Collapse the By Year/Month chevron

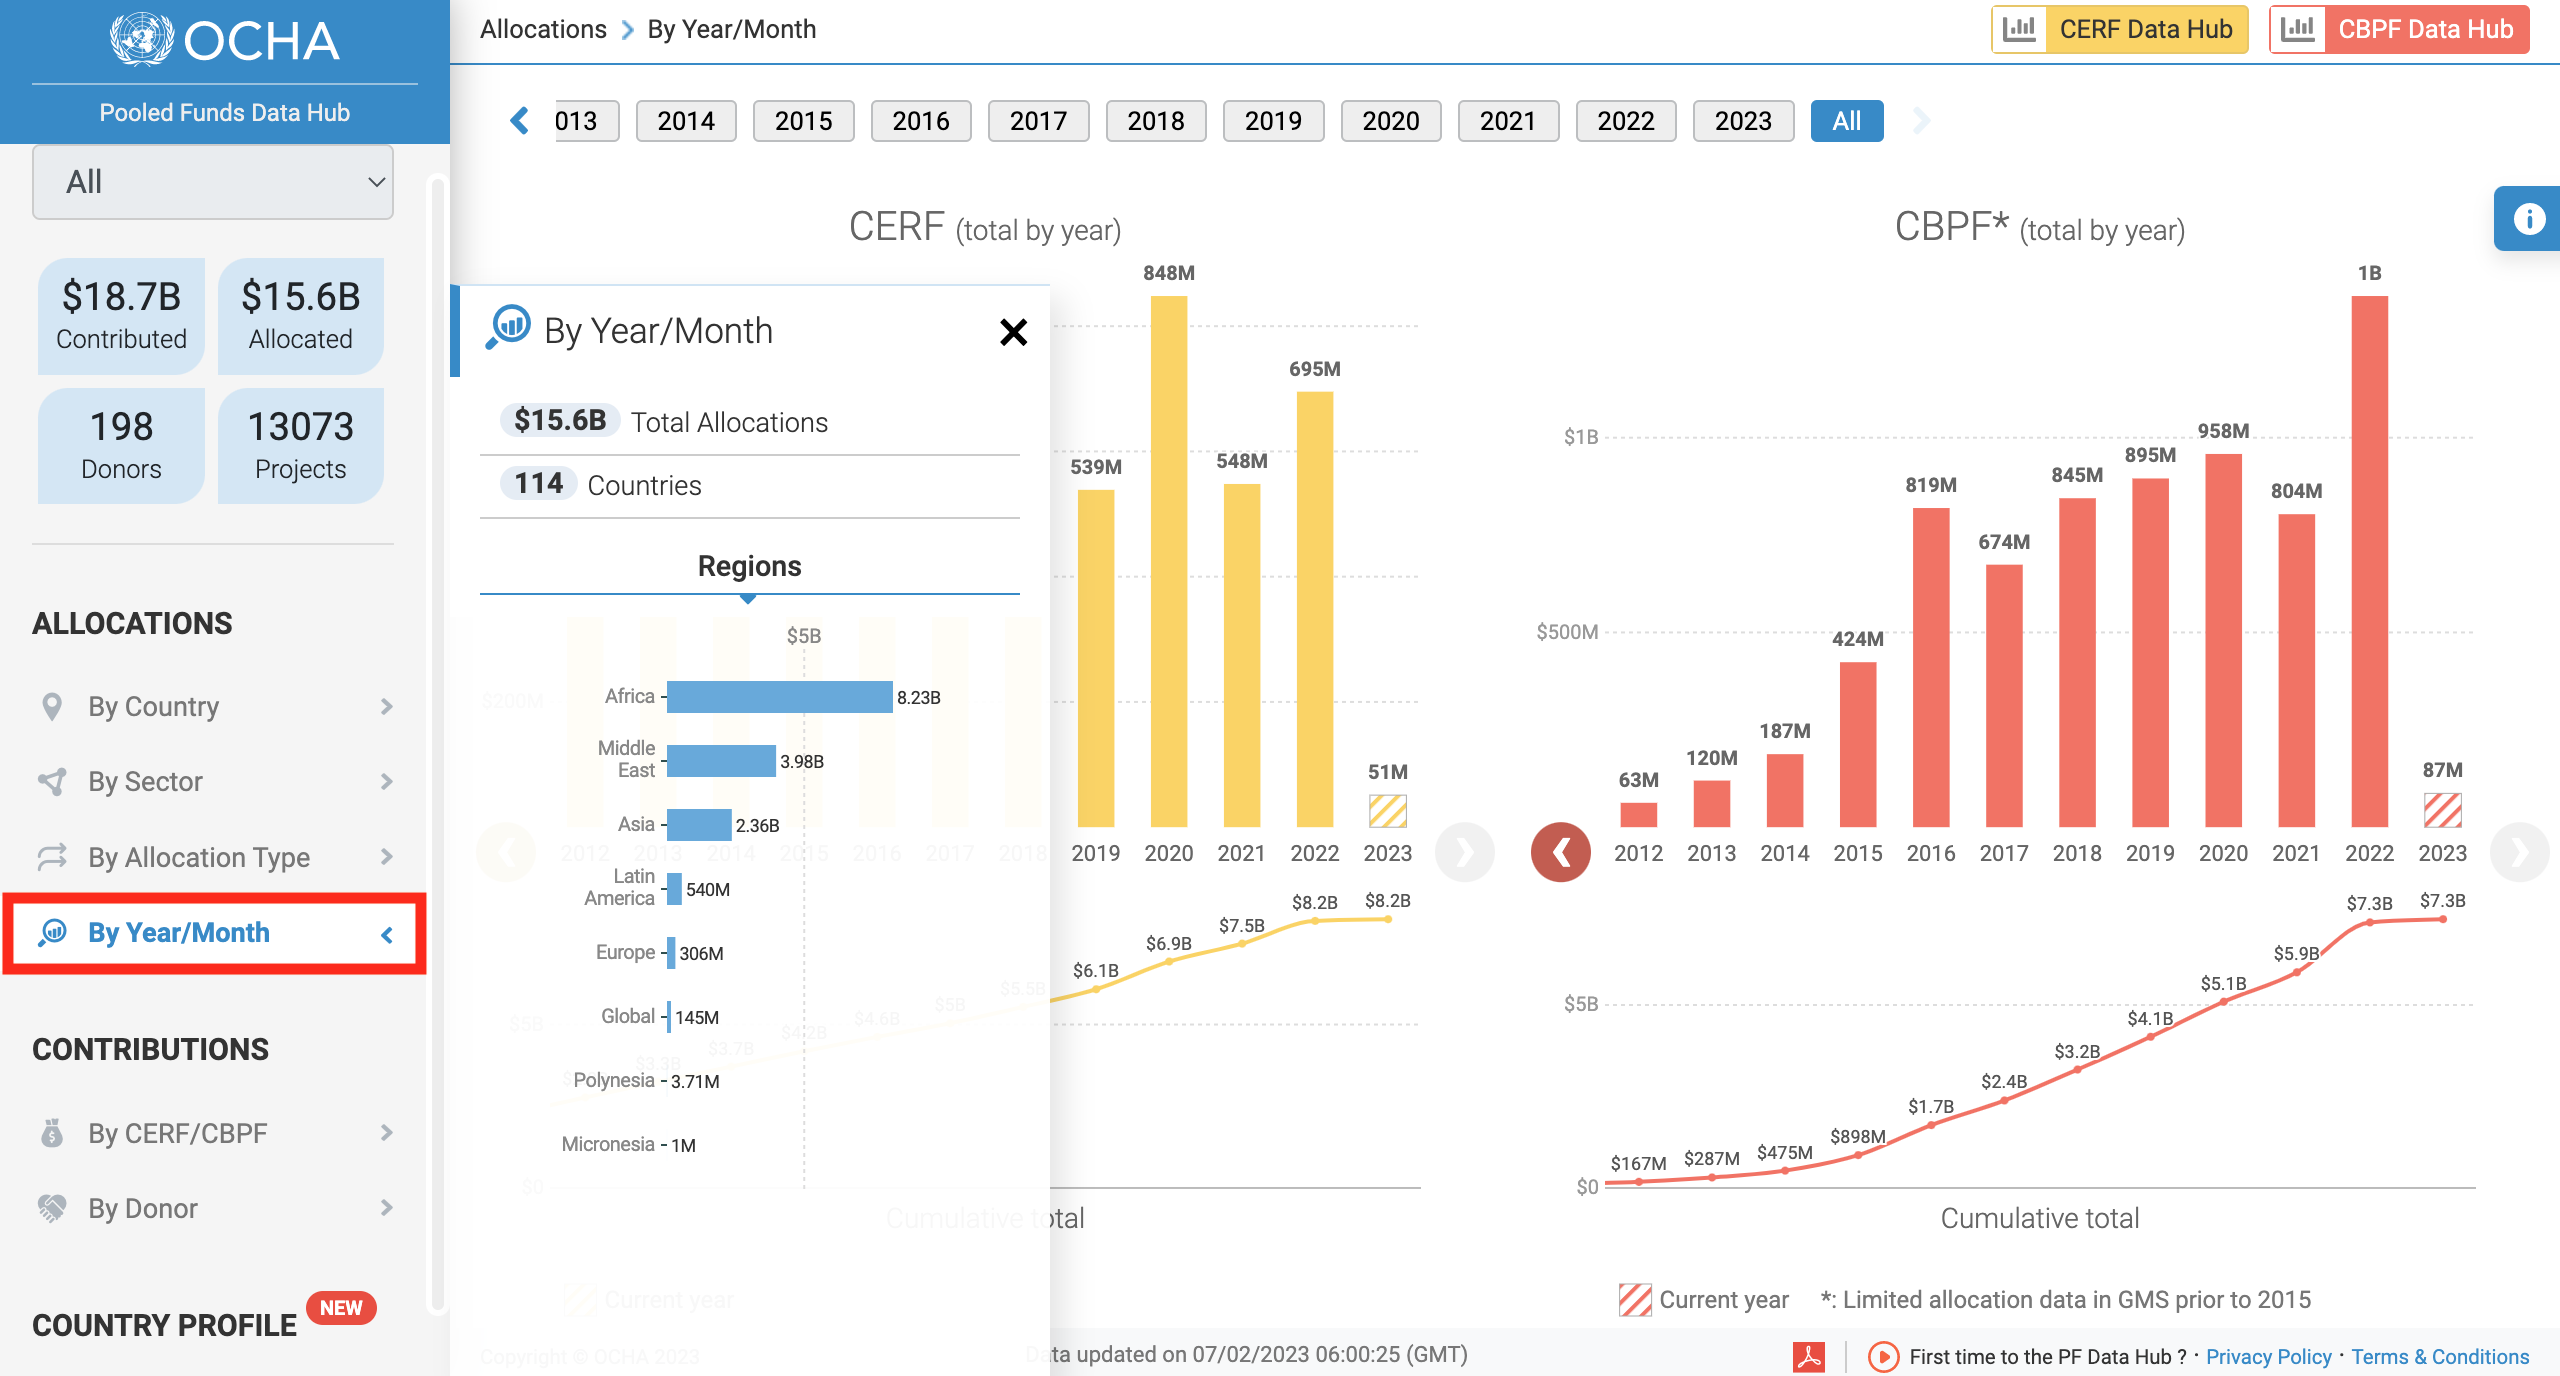click(x=387, y=934)
